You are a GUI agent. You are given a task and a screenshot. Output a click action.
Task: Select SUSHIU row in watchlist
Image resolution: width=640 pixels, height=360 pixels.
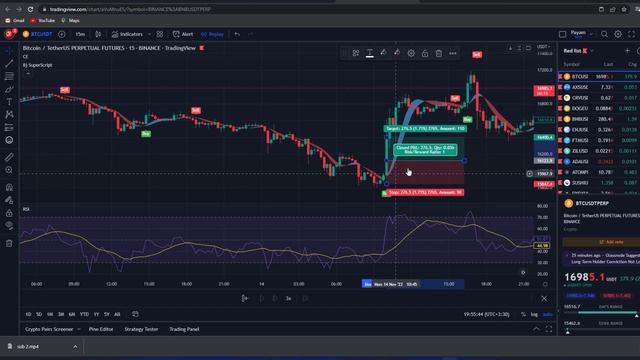(599, 183)
